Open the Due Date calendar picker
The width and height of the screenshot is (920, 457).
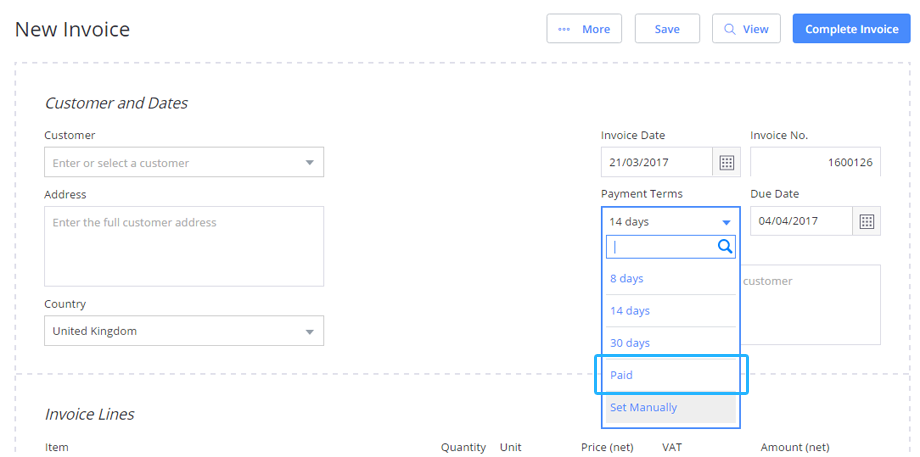[x=867, y=221]
